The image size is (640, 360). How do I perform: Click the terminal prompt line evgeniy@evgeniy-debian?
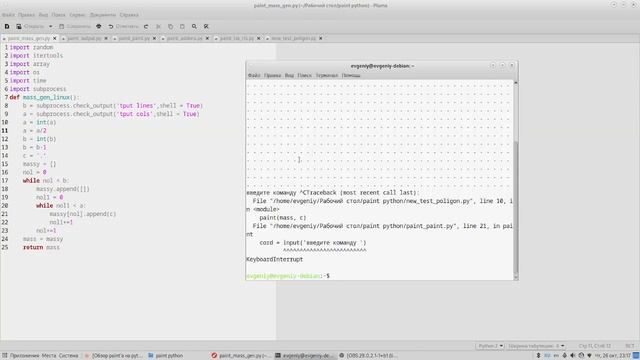(x=288, y=276)
